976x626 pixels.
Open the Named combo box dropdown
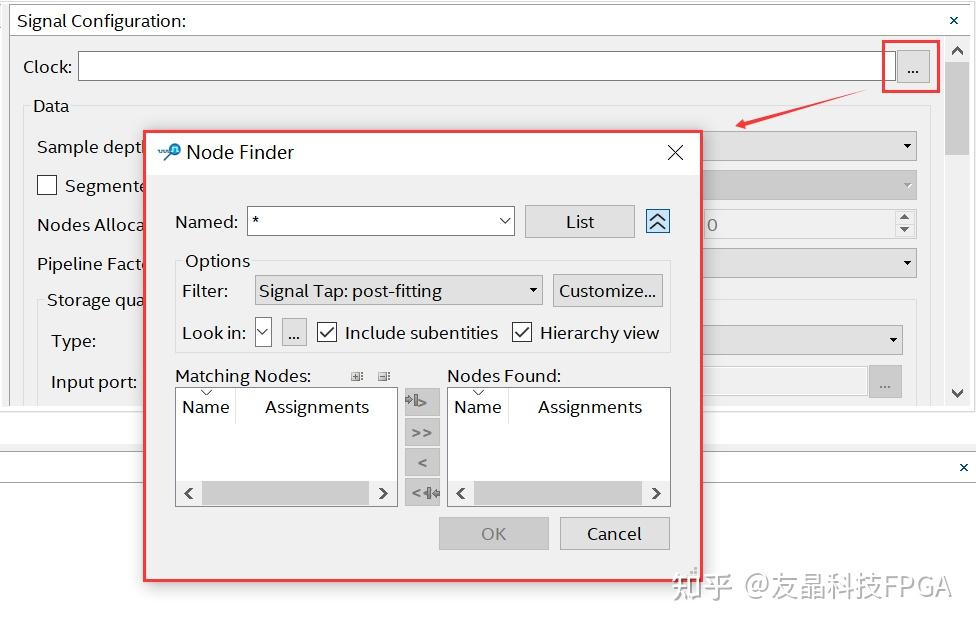(505, 221)
